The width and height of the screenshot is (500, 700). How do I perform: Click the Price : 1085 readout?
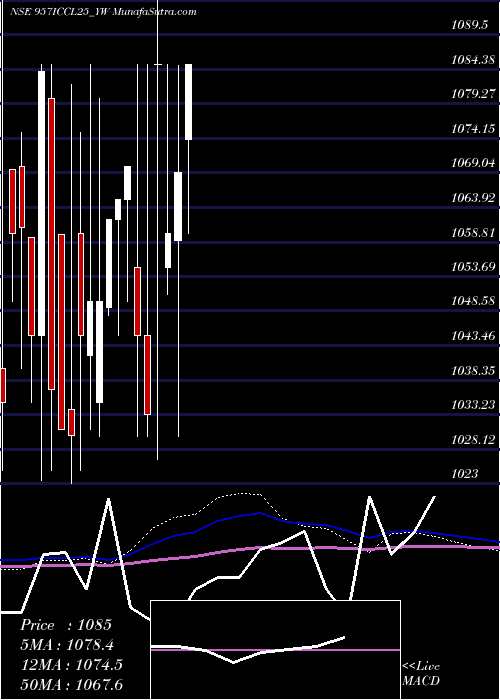click(66, 625)
